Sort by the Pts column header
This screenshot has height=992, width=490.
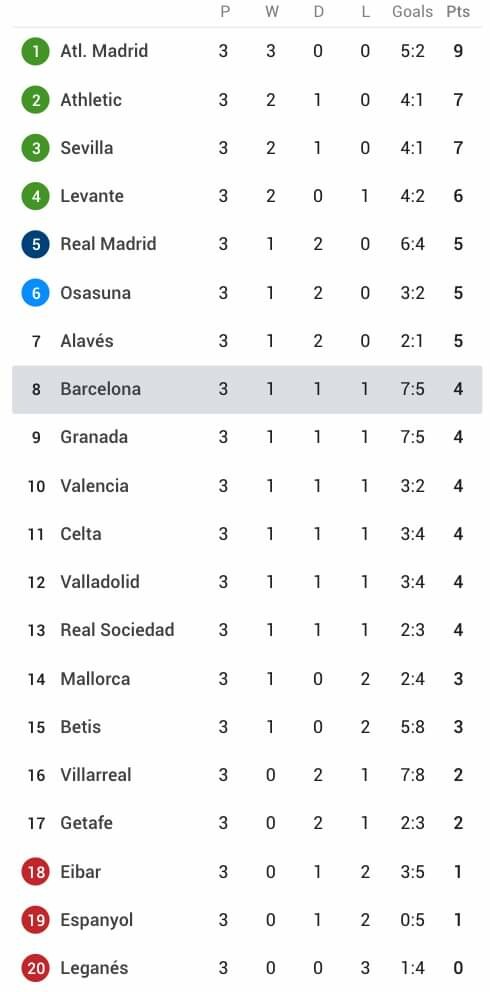(x=458, y=12)
